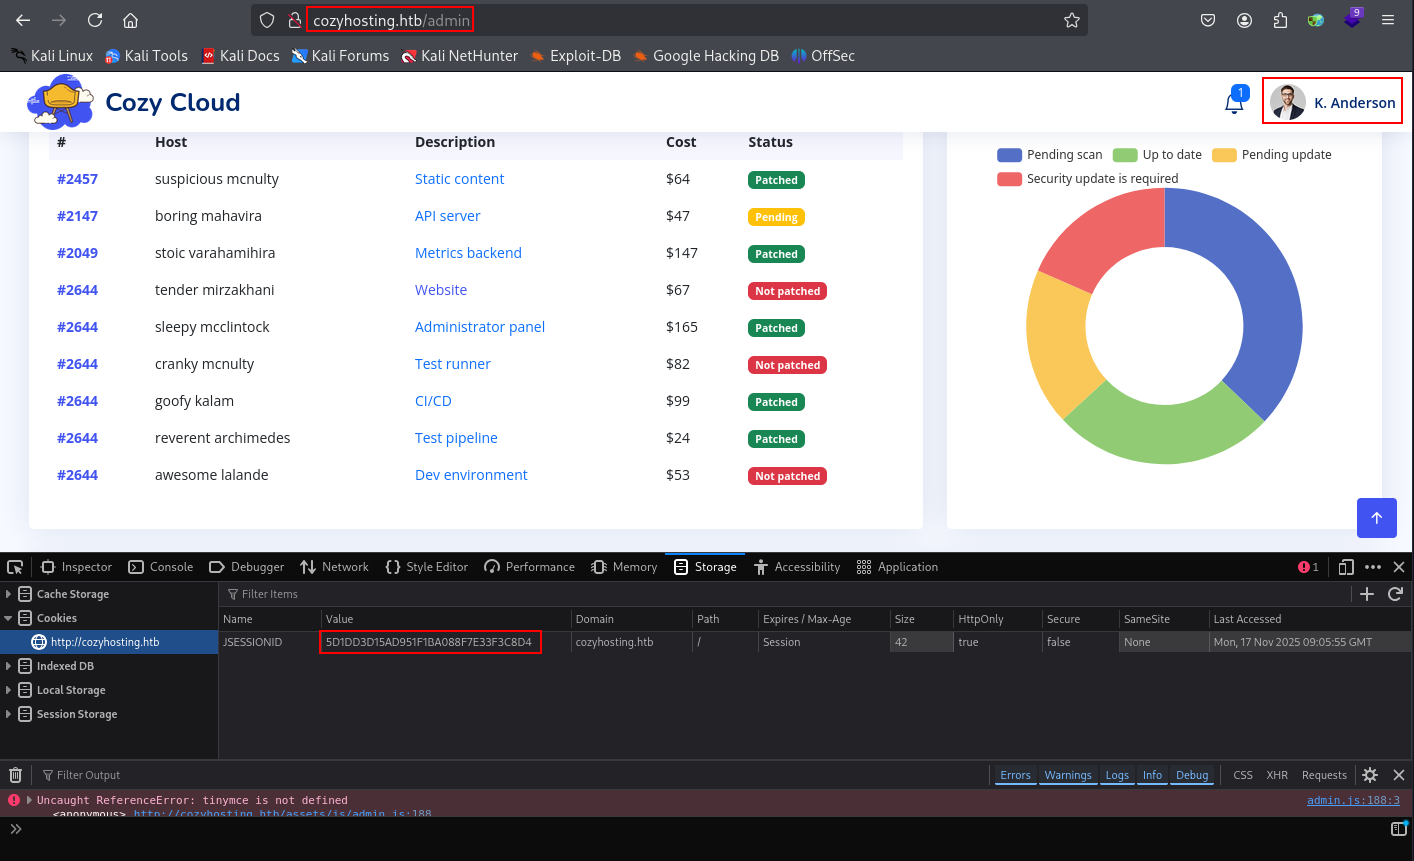Toggle Info filter in console
This screenshot has height=861, width=1414.
click(x=1152, y=775)
